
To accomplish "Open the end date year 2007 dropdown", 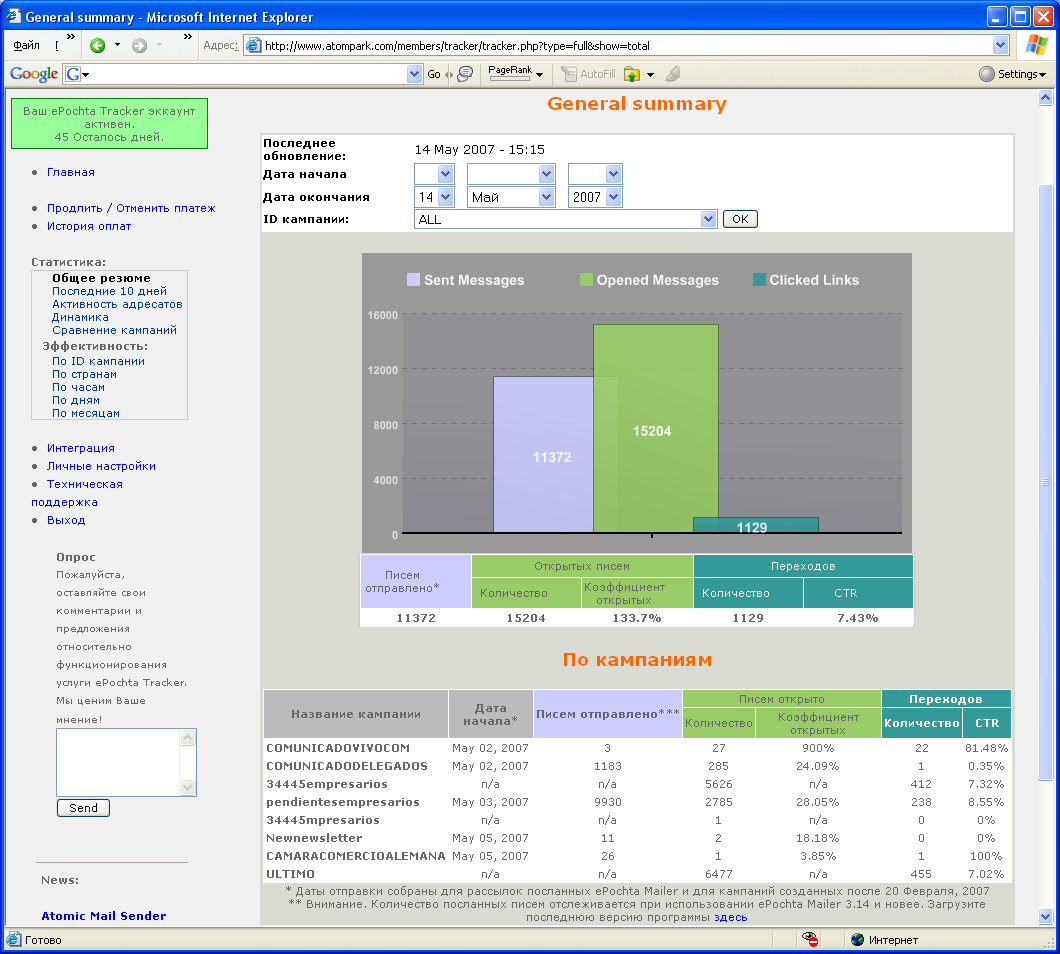I will [x=595, y=197].
